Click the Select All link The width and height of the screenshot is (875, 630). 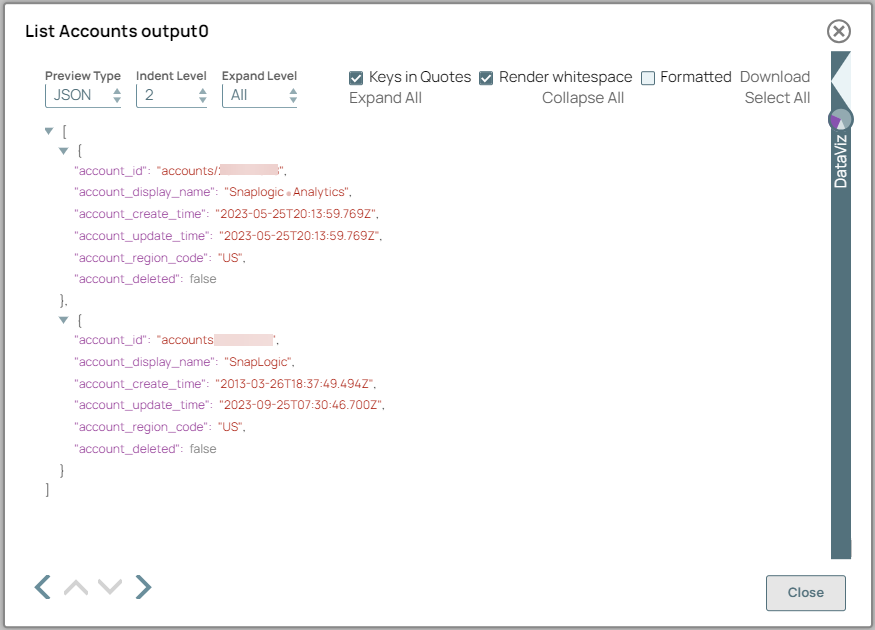[x=778, y=98]
